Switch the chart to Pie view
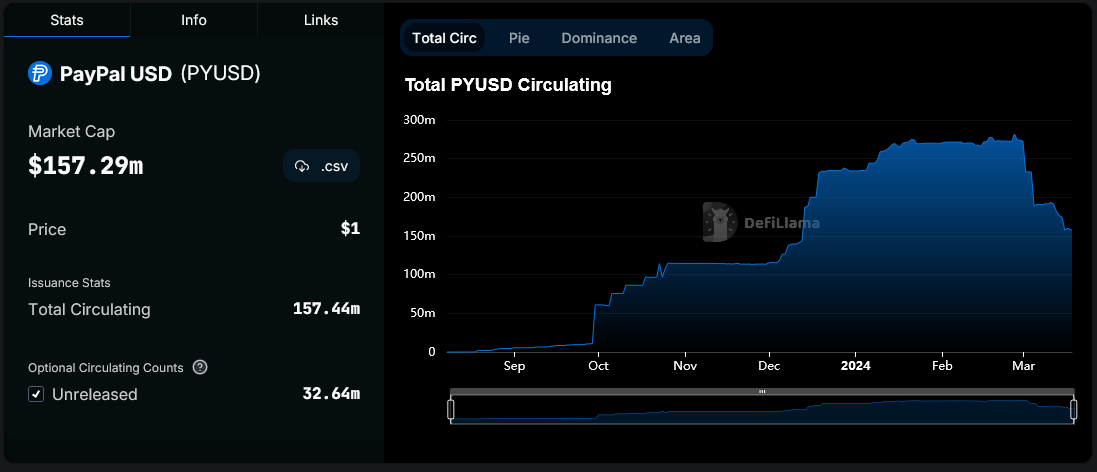 coord(519,38)
